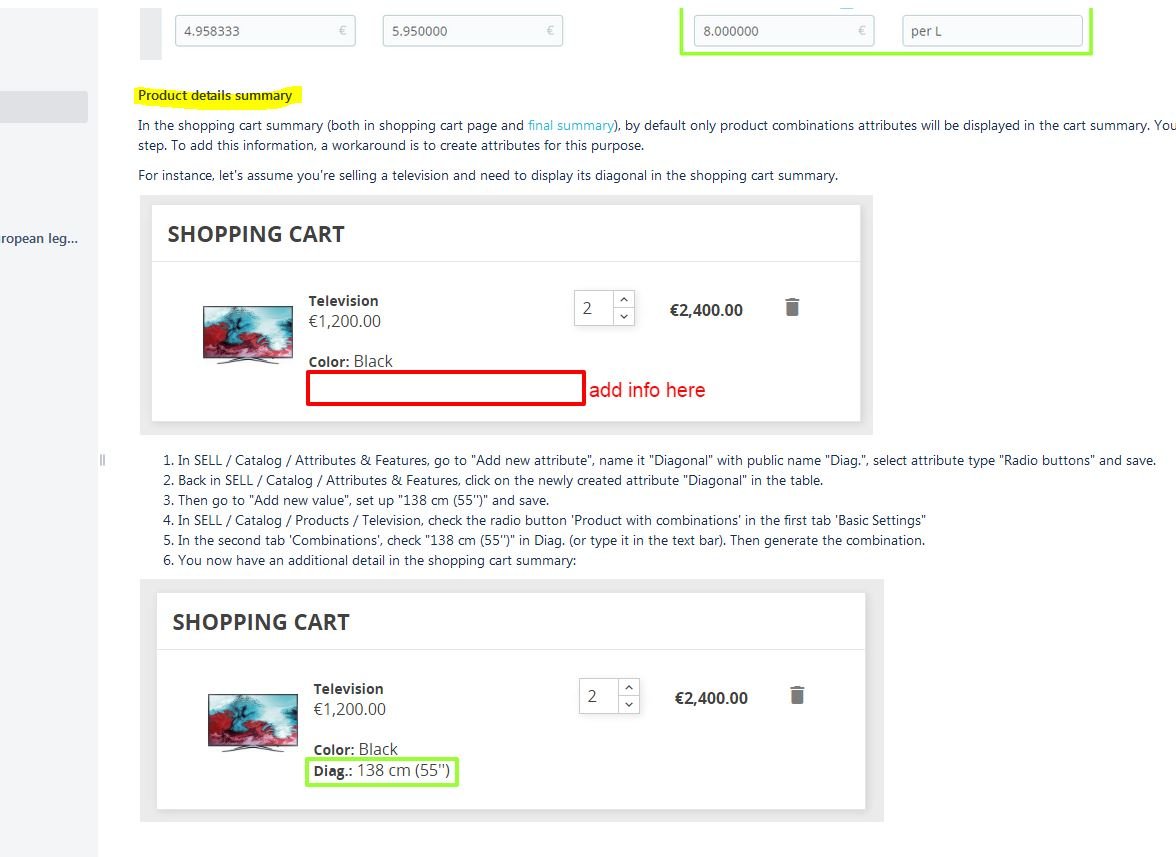
Task: Decrease quantity in the second shopping cart
Action: coord(629,706)
